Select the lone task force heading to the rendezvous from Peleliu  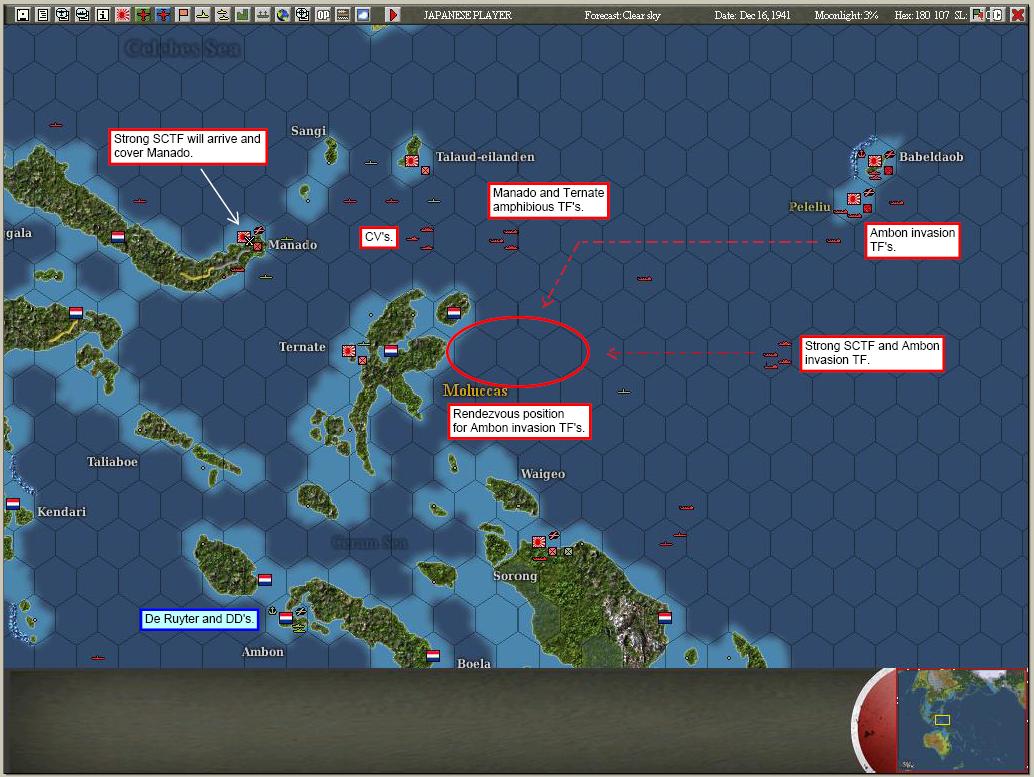834,241
